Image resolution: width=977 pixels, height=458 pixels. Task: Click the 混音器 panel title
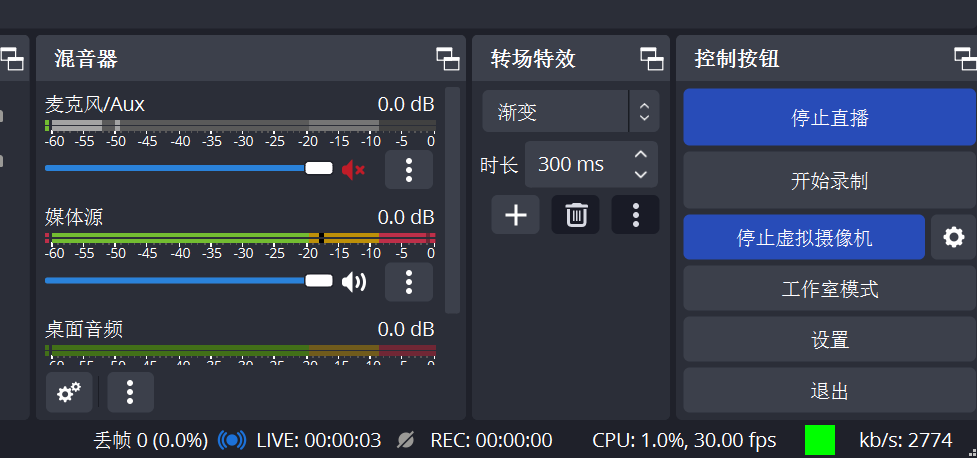[86, 59]
